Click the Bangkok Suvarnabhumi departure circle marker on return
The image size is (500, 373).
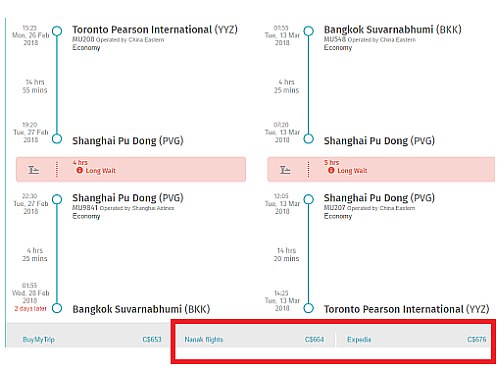pos(309,31)
